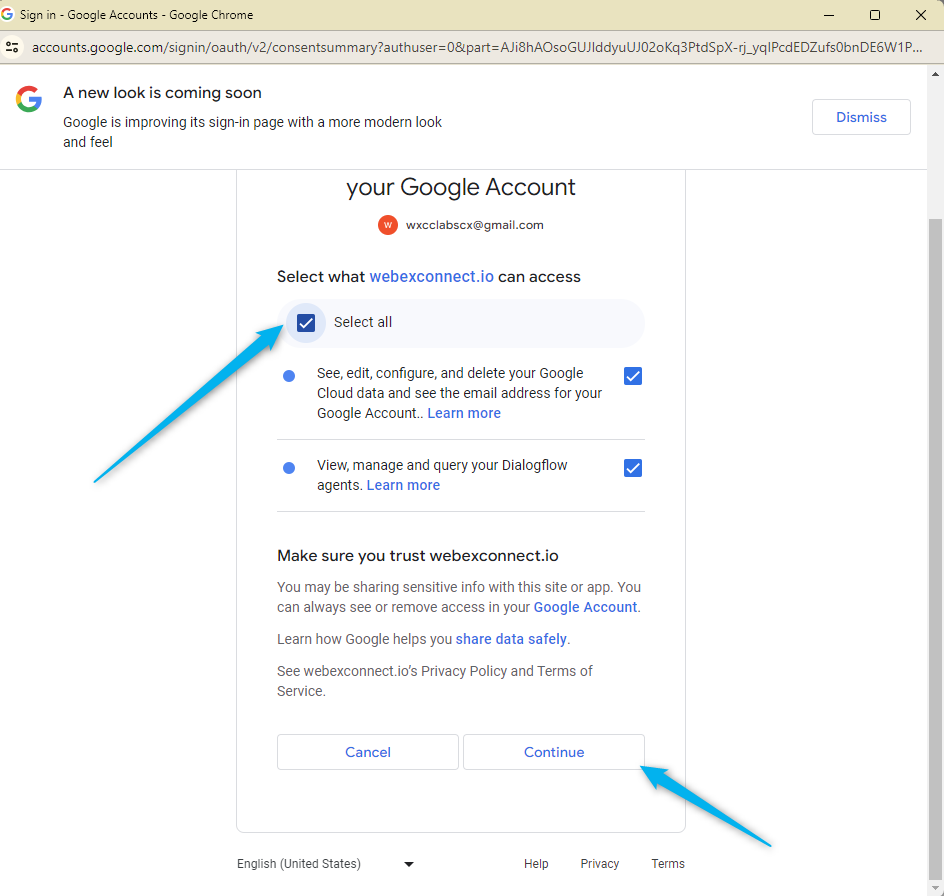The image size is (944, 896).
Task: Click the wxcclabscx@gmail.com account text
Action: [474, 225]
